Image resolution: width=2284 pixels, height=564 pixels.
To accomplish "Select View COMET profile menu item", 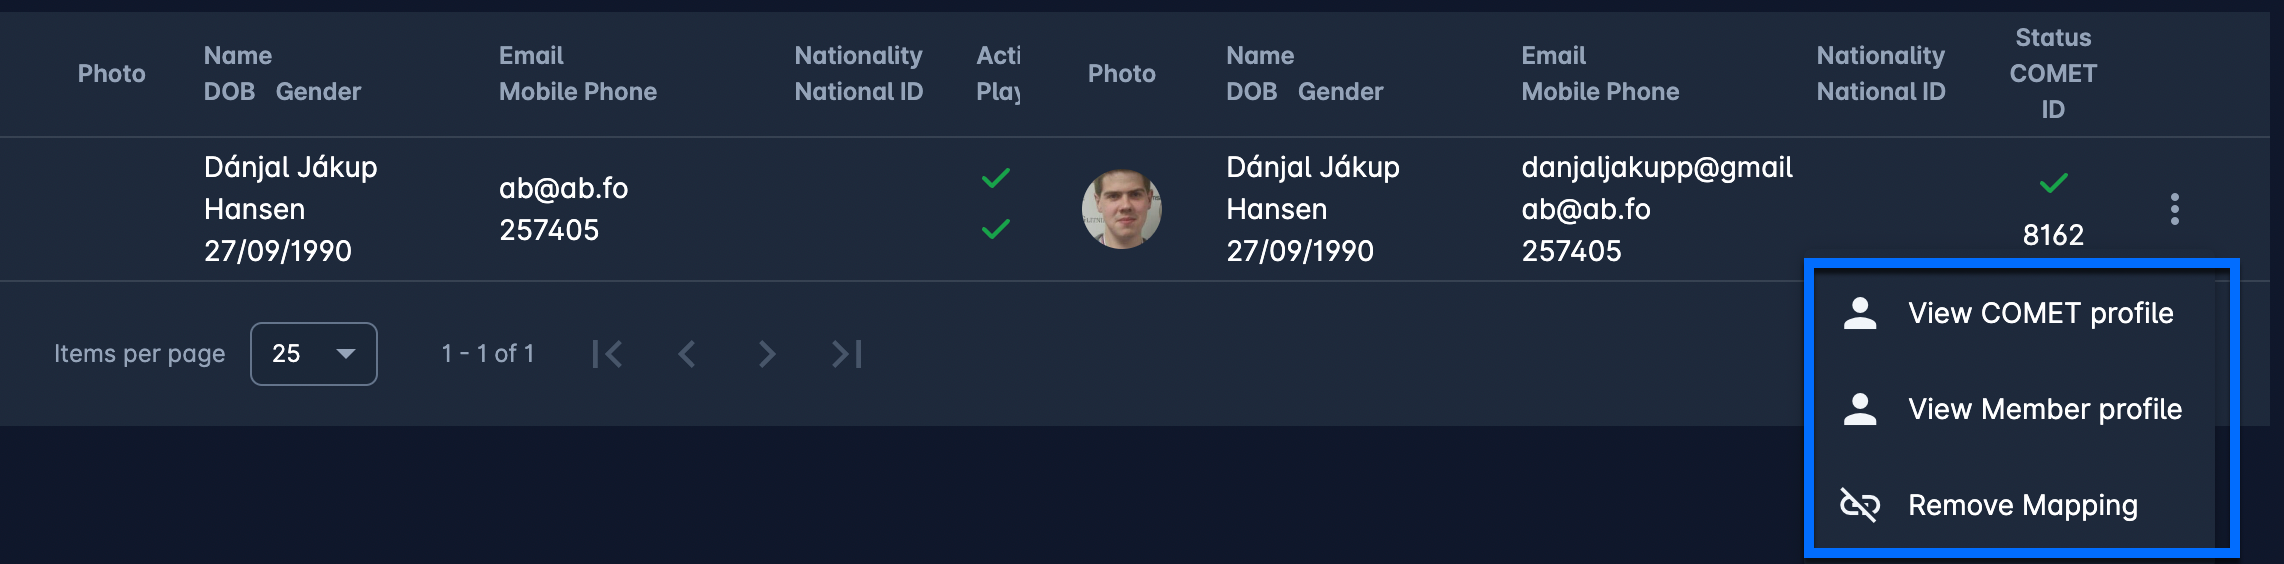I will 2040,313.
